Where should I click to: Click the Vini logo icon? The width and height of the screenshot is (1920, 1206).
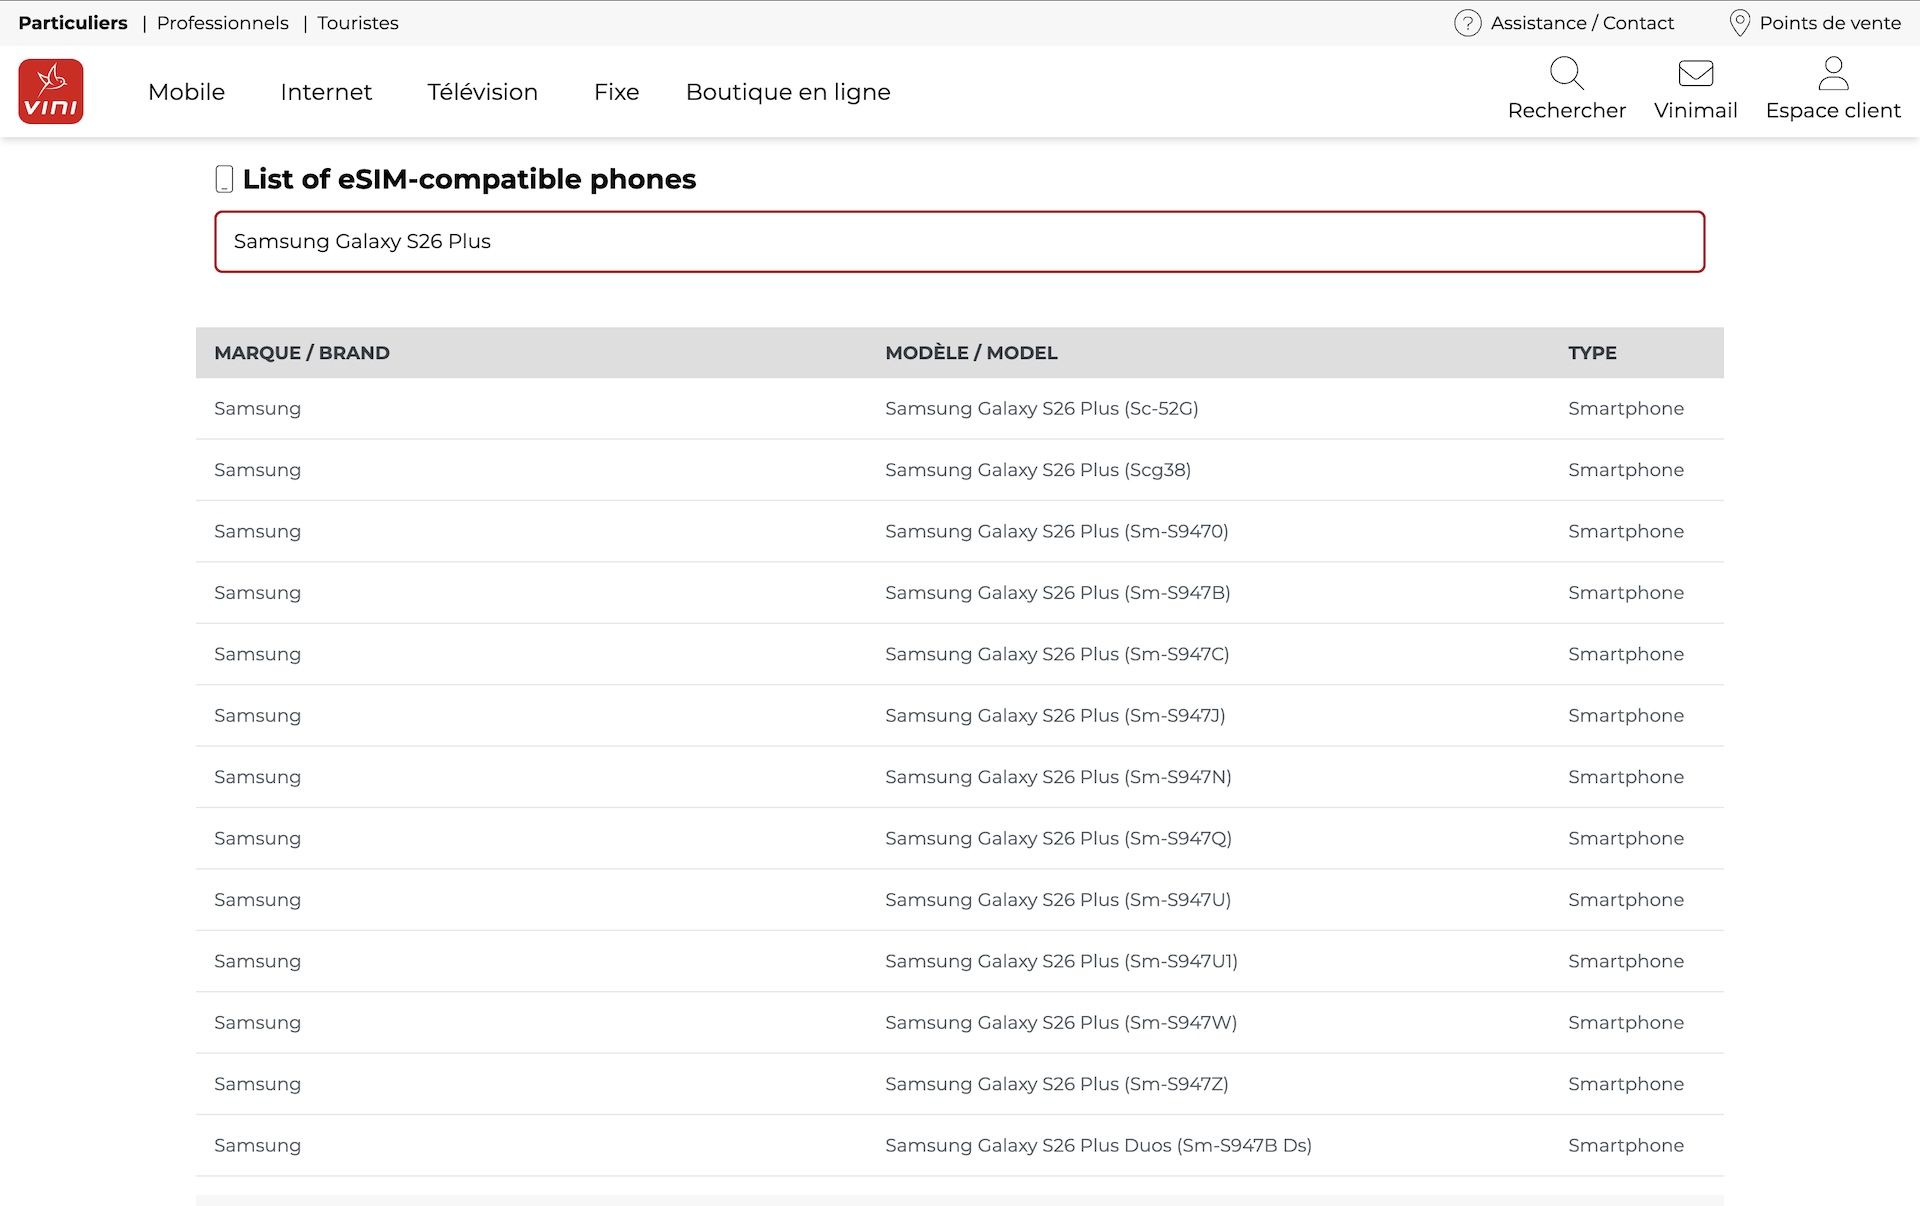51,91
